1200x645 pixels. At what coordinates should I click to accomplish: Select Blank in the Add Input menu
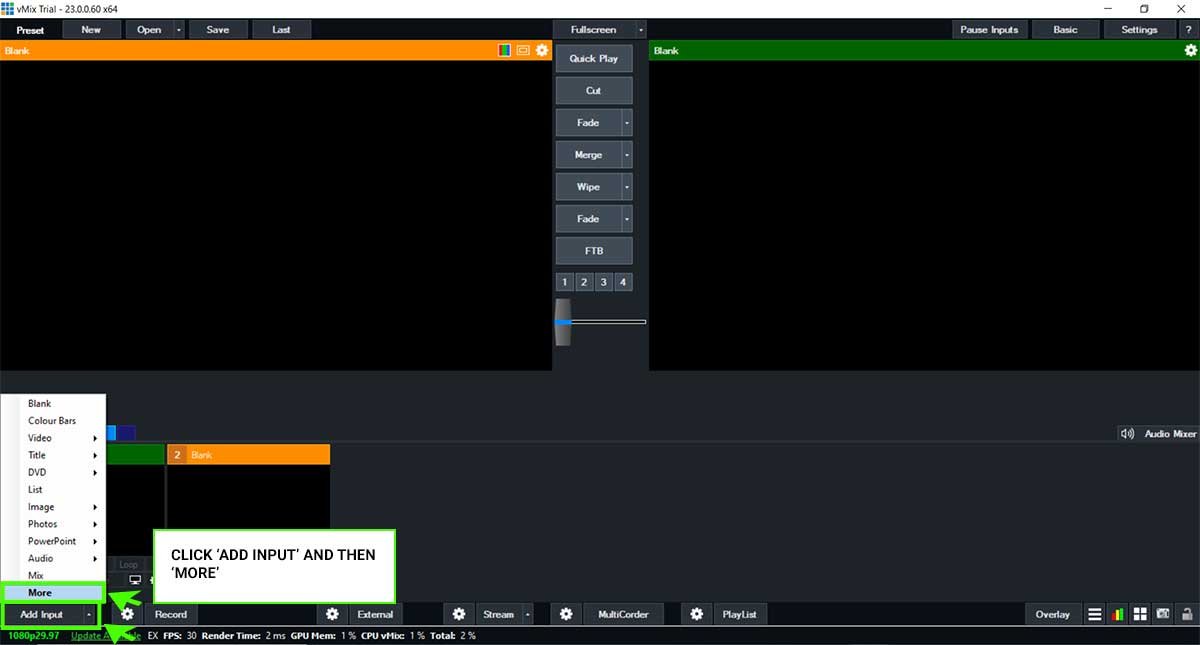point(53,404)
